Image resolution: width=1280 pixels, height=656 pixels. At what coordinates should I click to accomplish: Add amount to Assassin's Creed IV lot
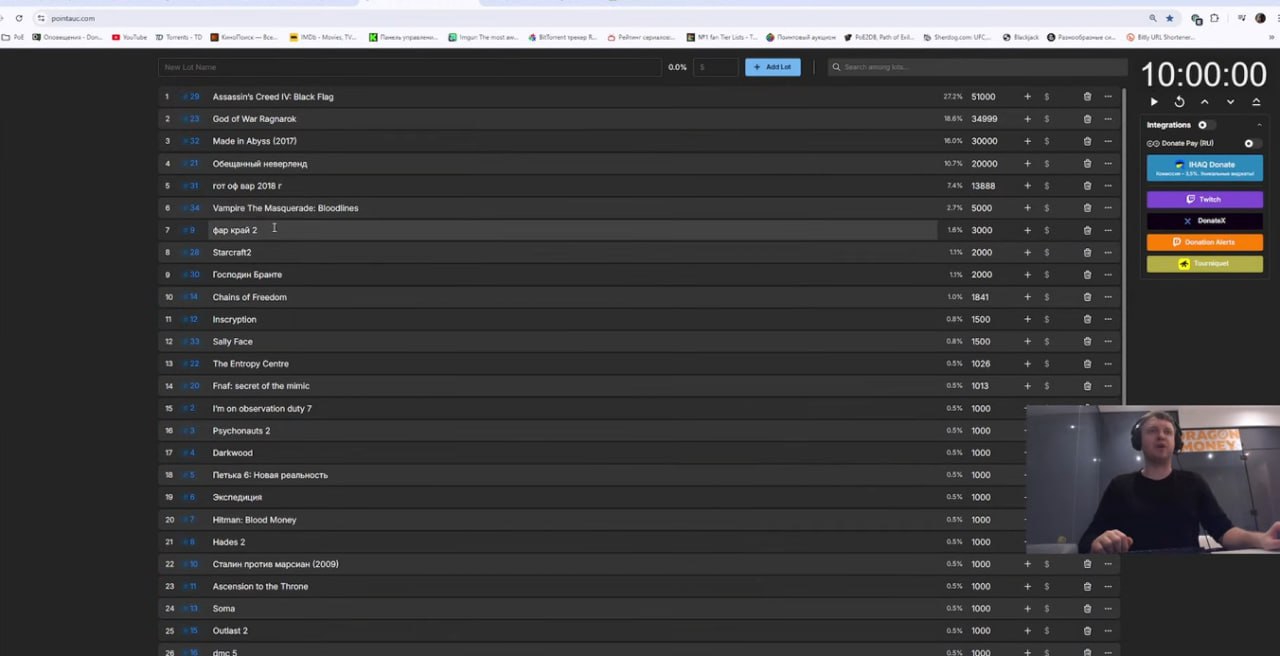(x=1027, y=97)
